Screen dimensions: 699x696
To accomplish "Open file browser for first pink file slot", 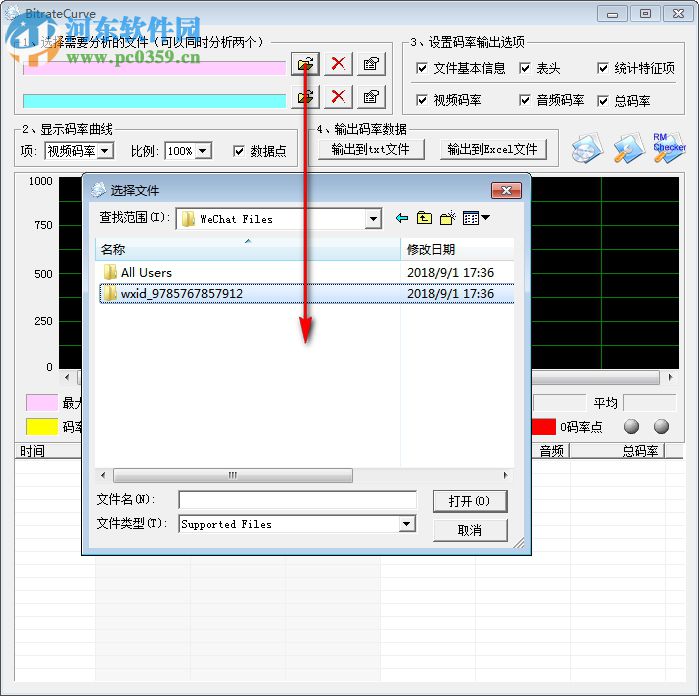I will click(305, 64).
